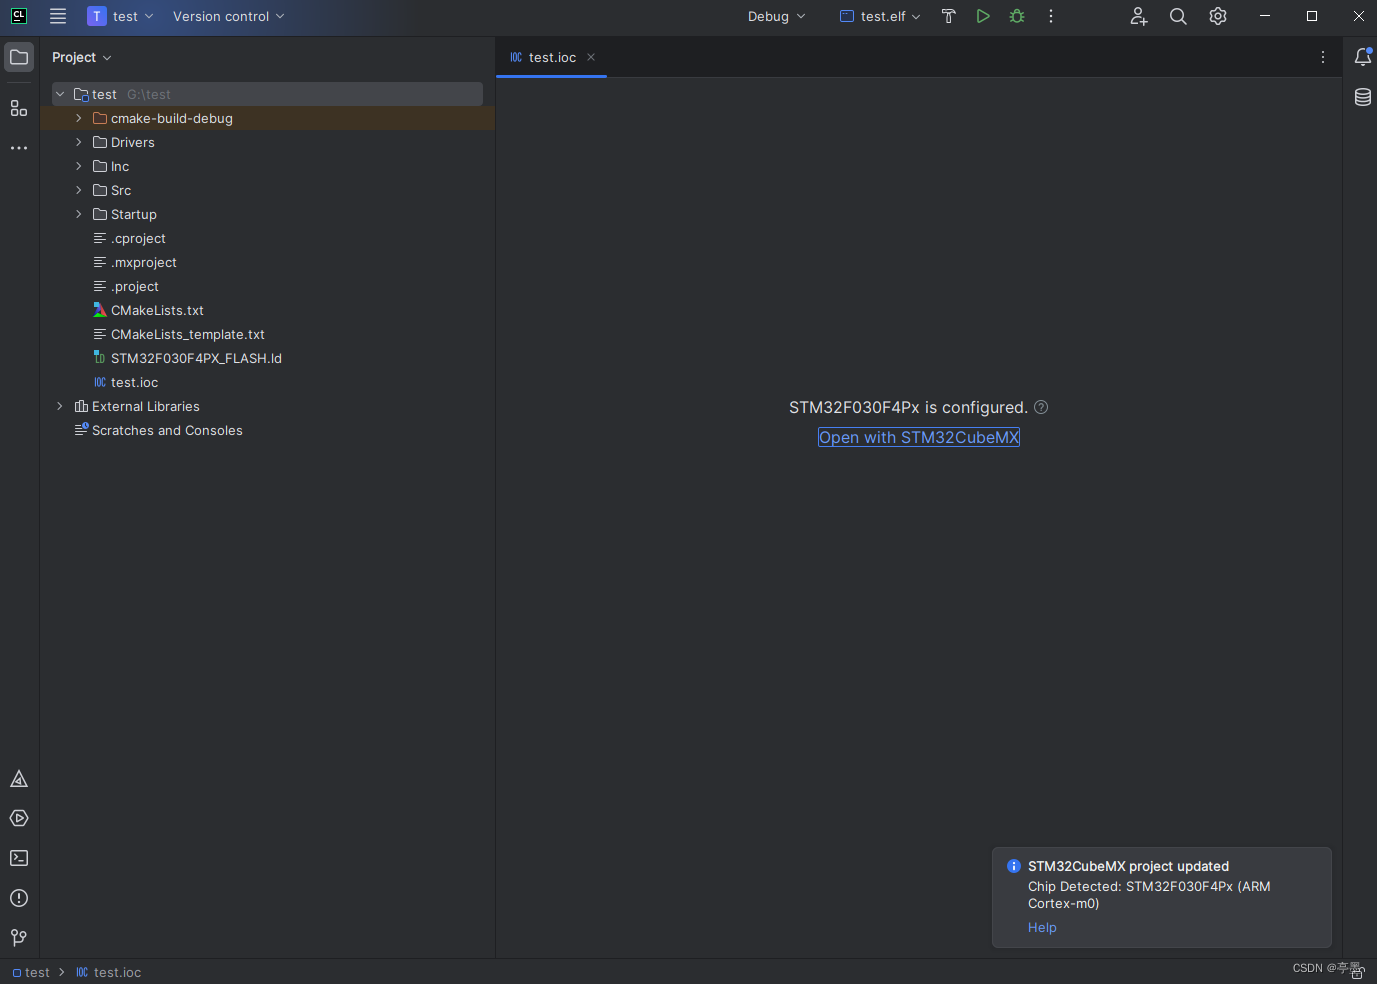The height and width of the screenshot is (984, 1377).
Task: Open the main hamburger menu
Action: (x=58, y=16)
